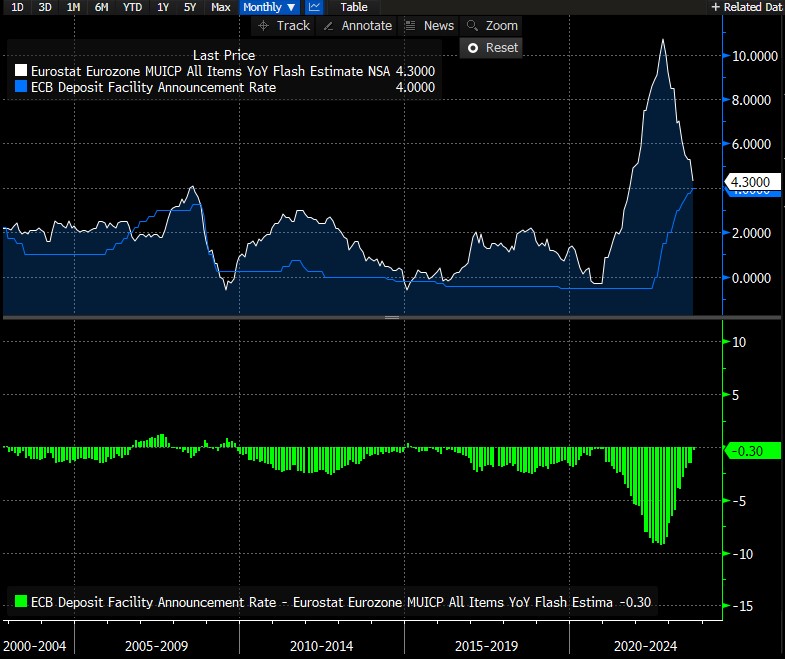Viewport: 785px width, 659px height.
Task: Activate the Track crosshair tool
Action: click(x=284, y=26)
